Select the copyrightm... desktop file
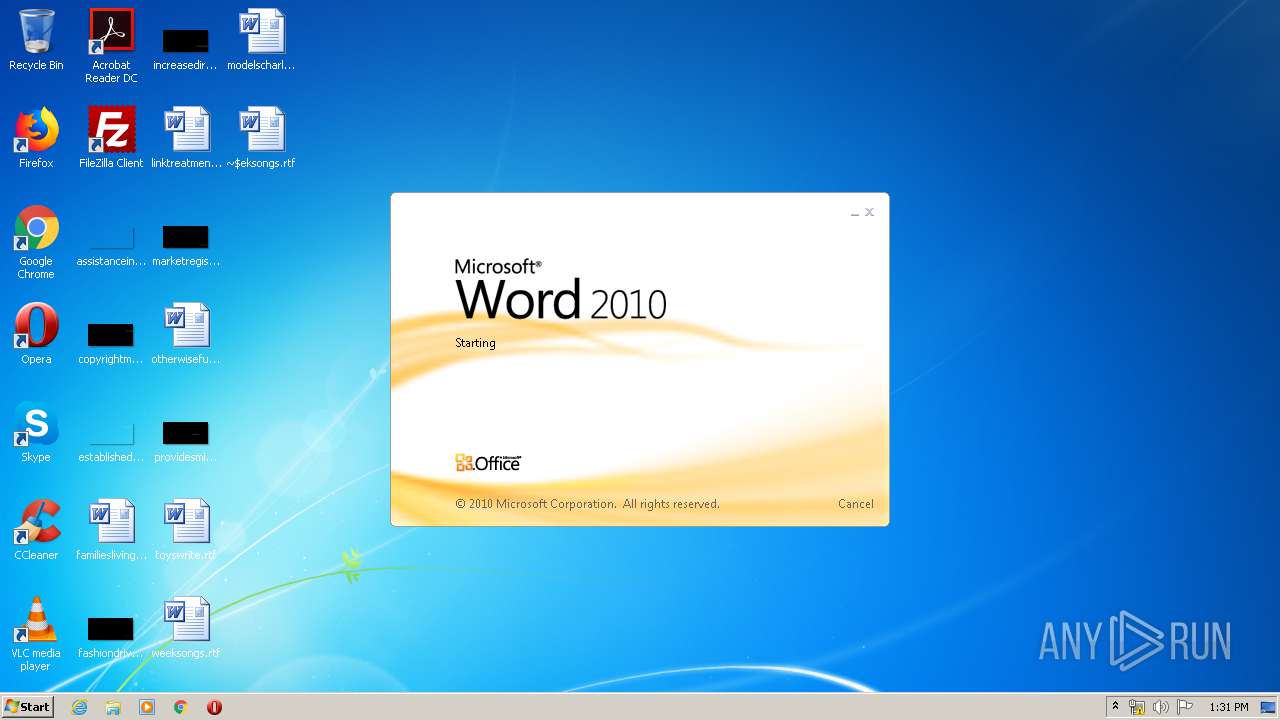Screen dimensions: 1280x720 point(111,342)
